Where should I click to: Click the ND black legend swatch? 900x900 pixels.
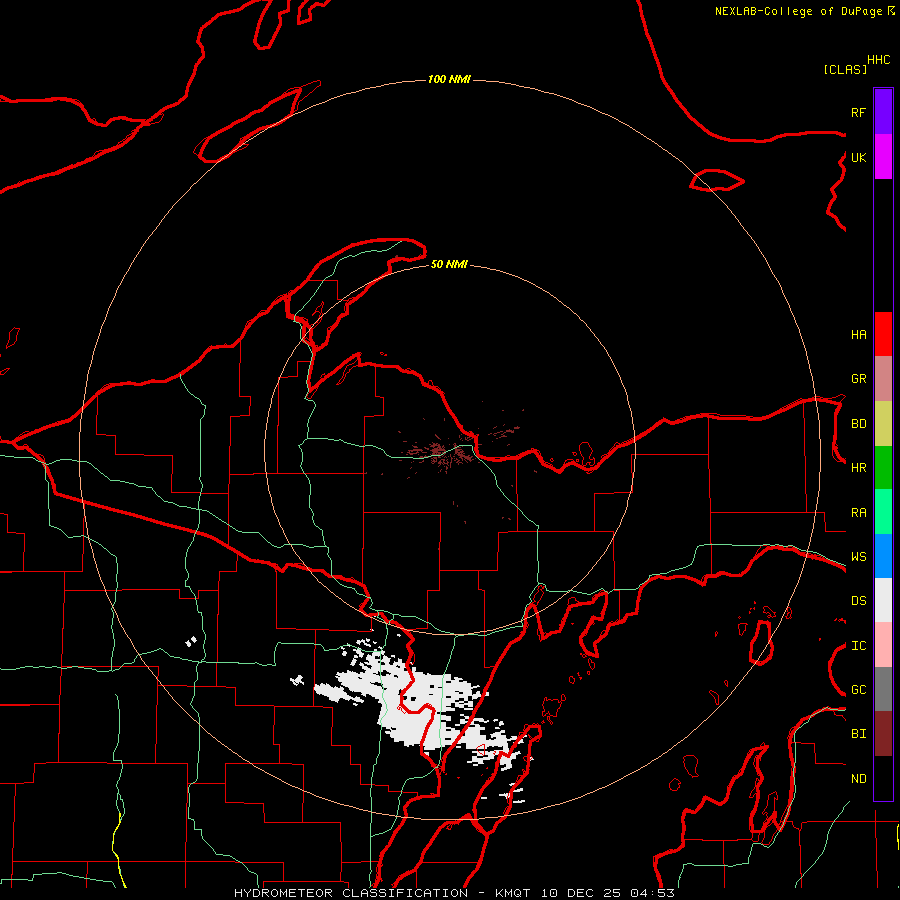pos(883,778)
